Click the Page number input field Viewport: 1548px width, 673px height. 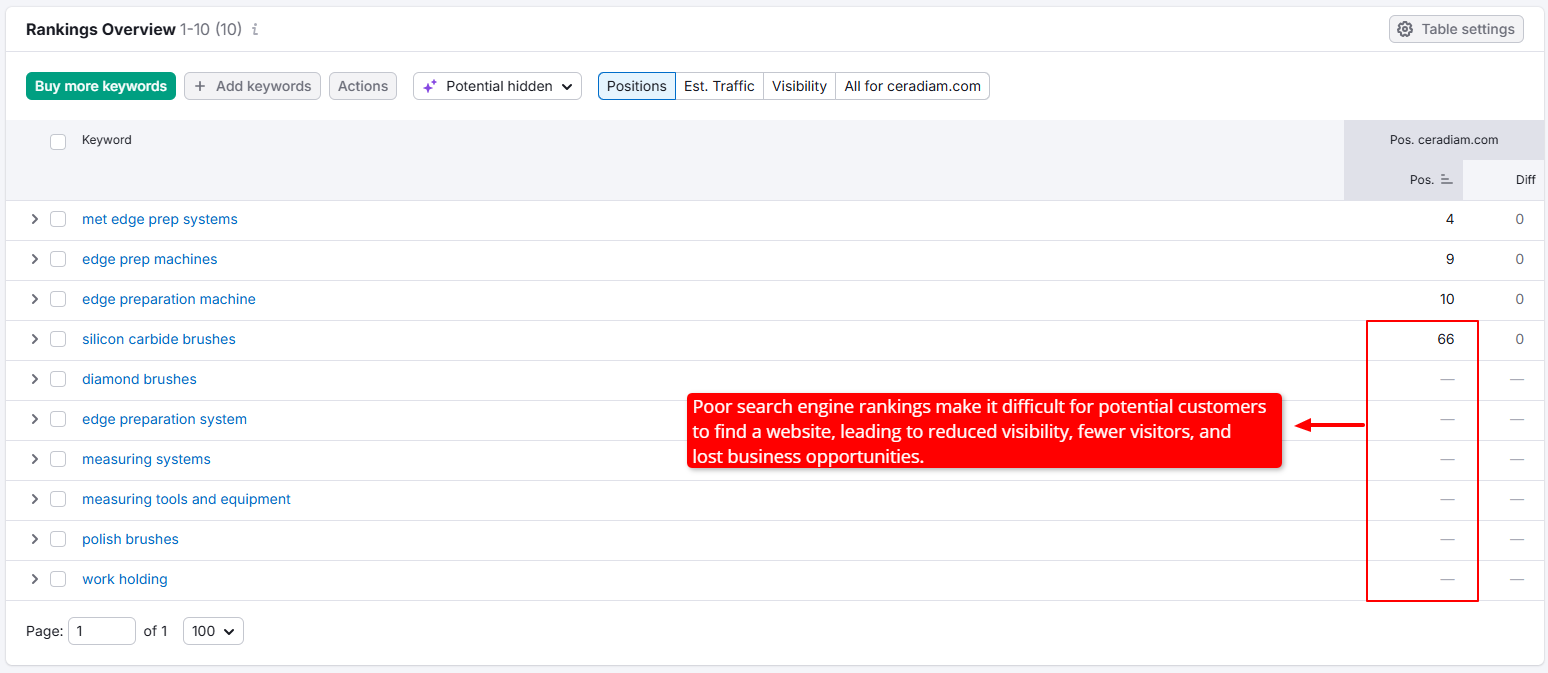(x=101, y=631)
